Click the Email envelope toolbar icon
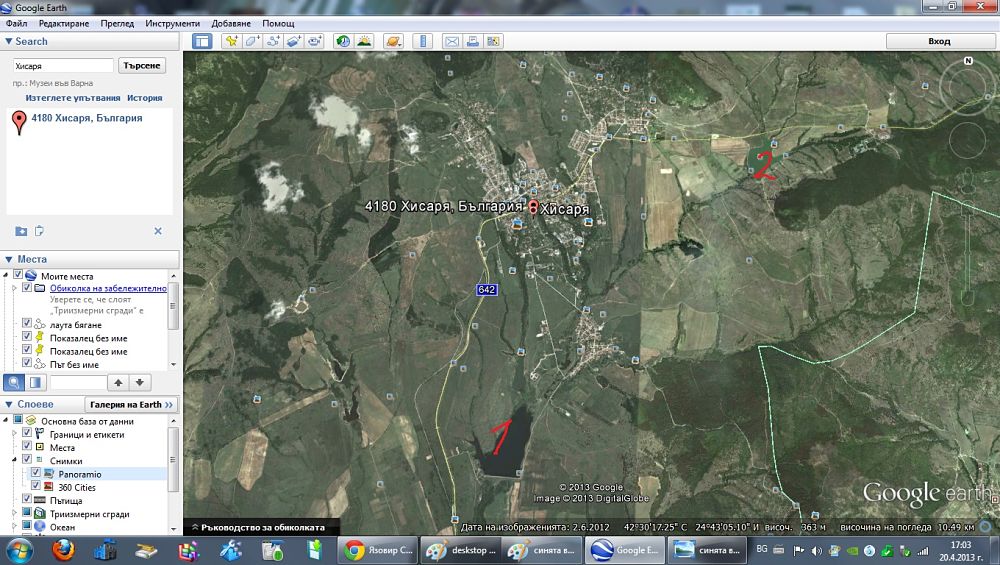 451,41
